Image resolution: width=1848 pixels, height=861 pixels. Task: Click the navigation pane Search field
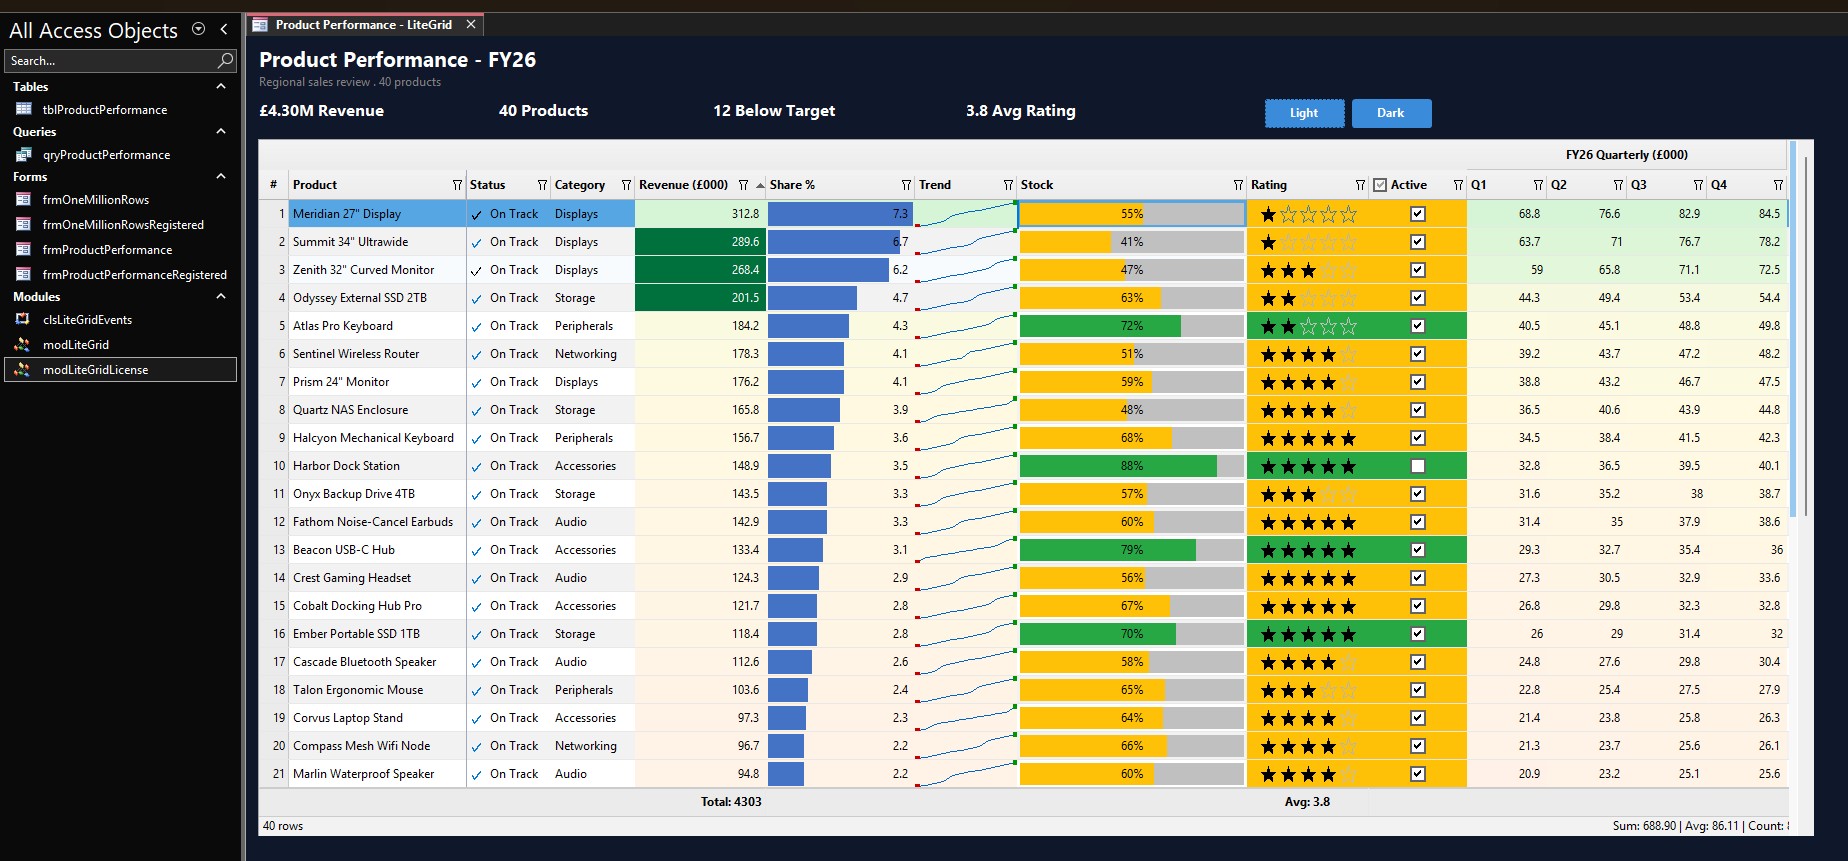click(121, 61)
